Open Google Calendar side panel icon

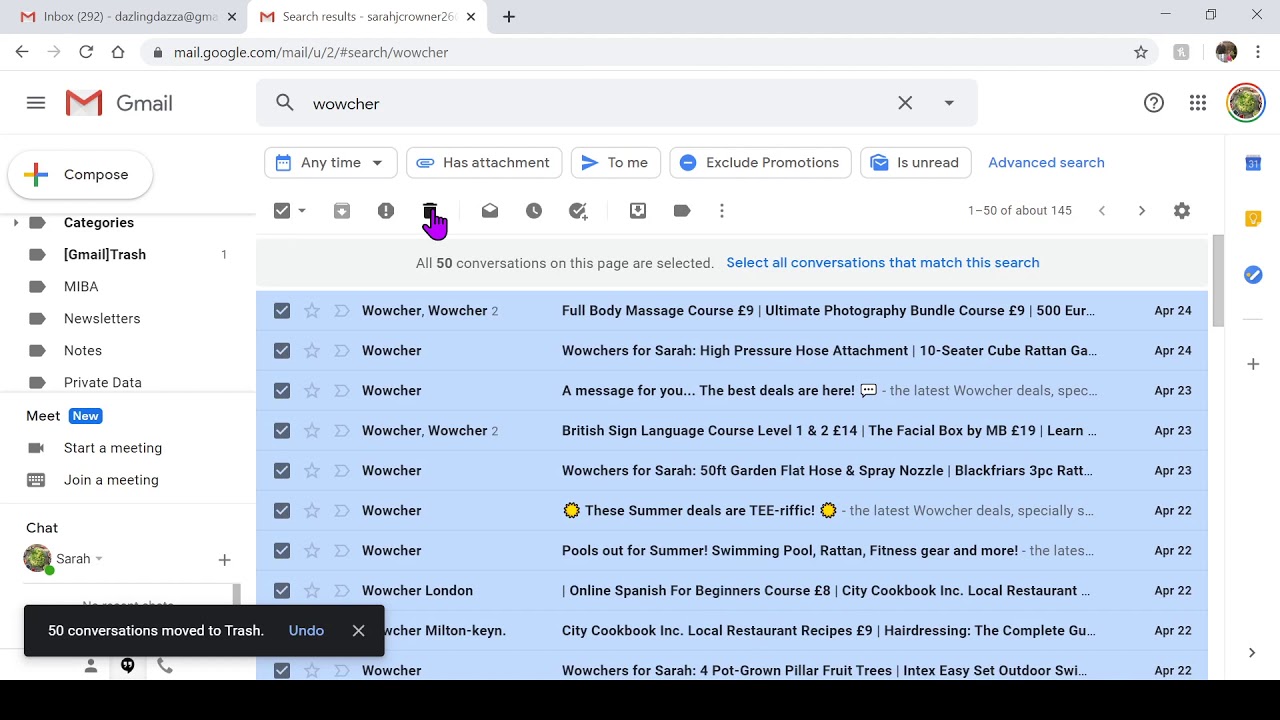[1253, 163]
